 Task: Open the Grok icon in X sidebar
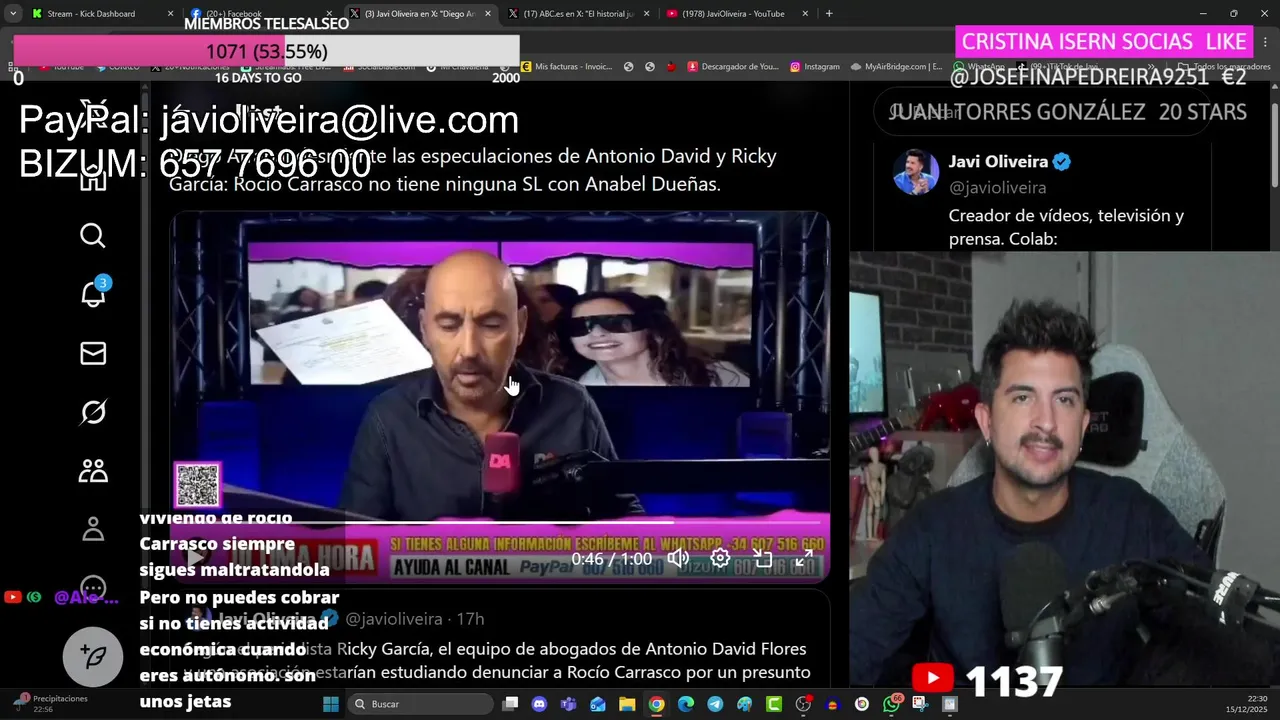(93, 412)
